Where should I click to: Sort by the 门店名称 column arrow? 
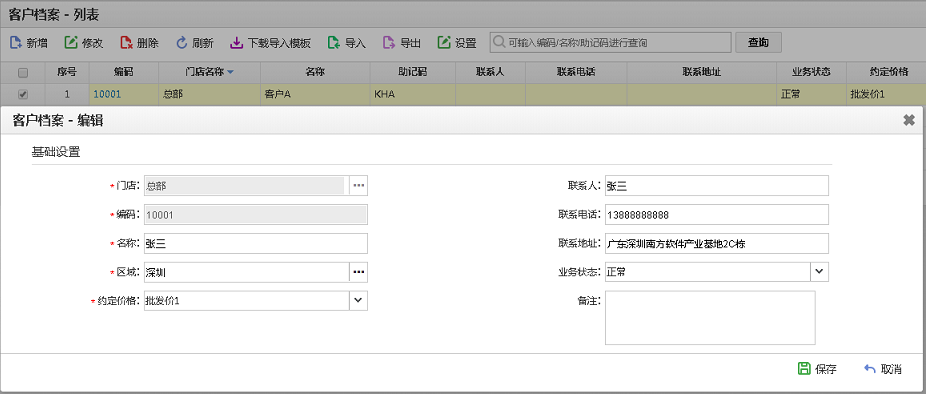(x=230, y=72)
